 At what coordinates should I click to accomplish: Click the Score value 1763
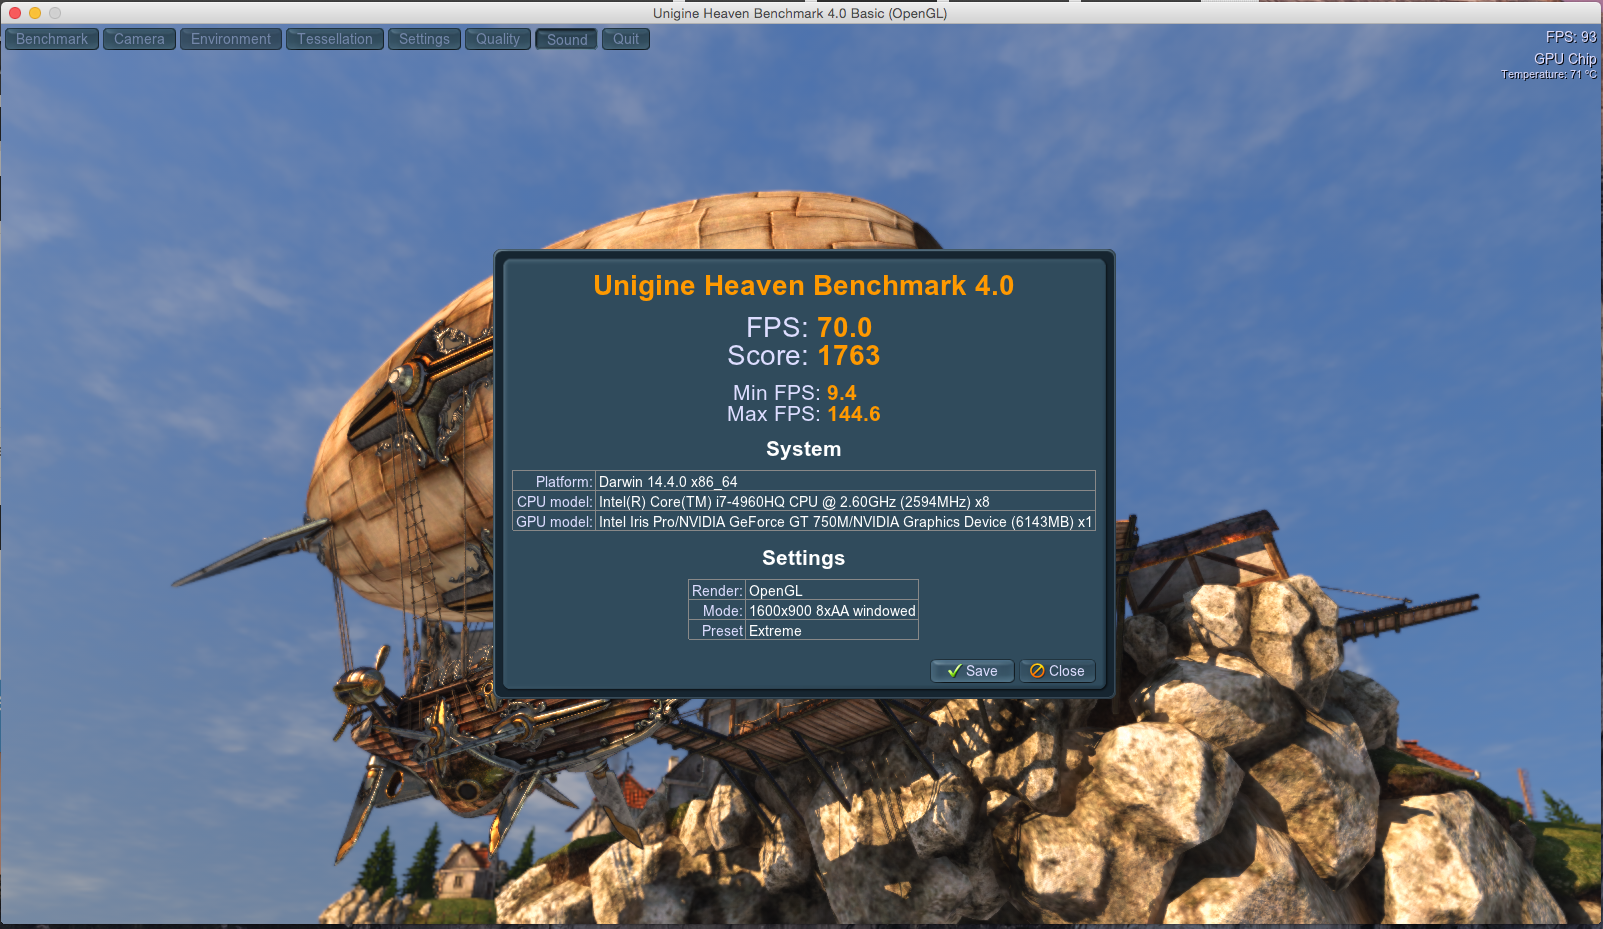click(849, 355)
